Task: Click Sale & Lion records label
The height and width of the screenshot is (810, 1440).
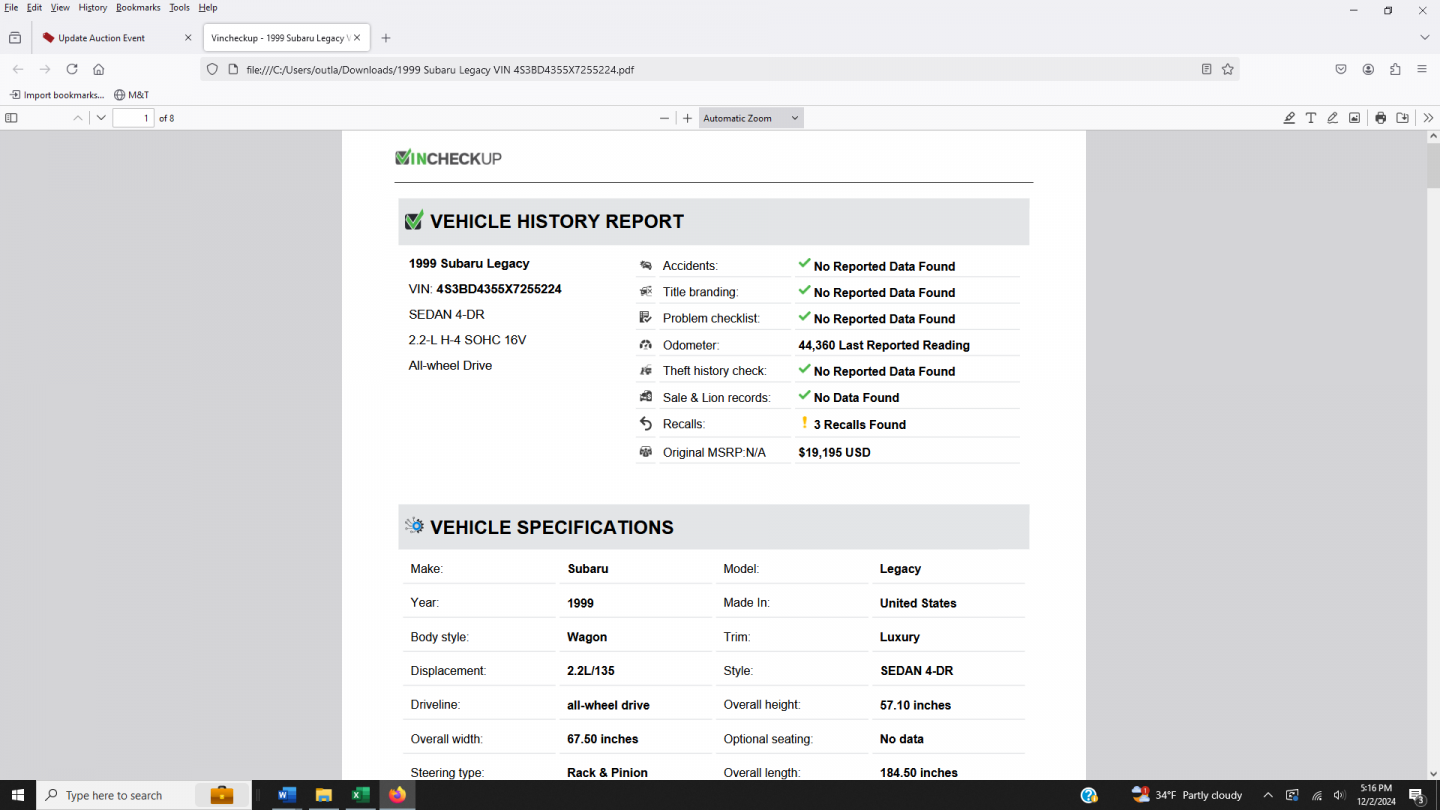Action: pos(716,397)
